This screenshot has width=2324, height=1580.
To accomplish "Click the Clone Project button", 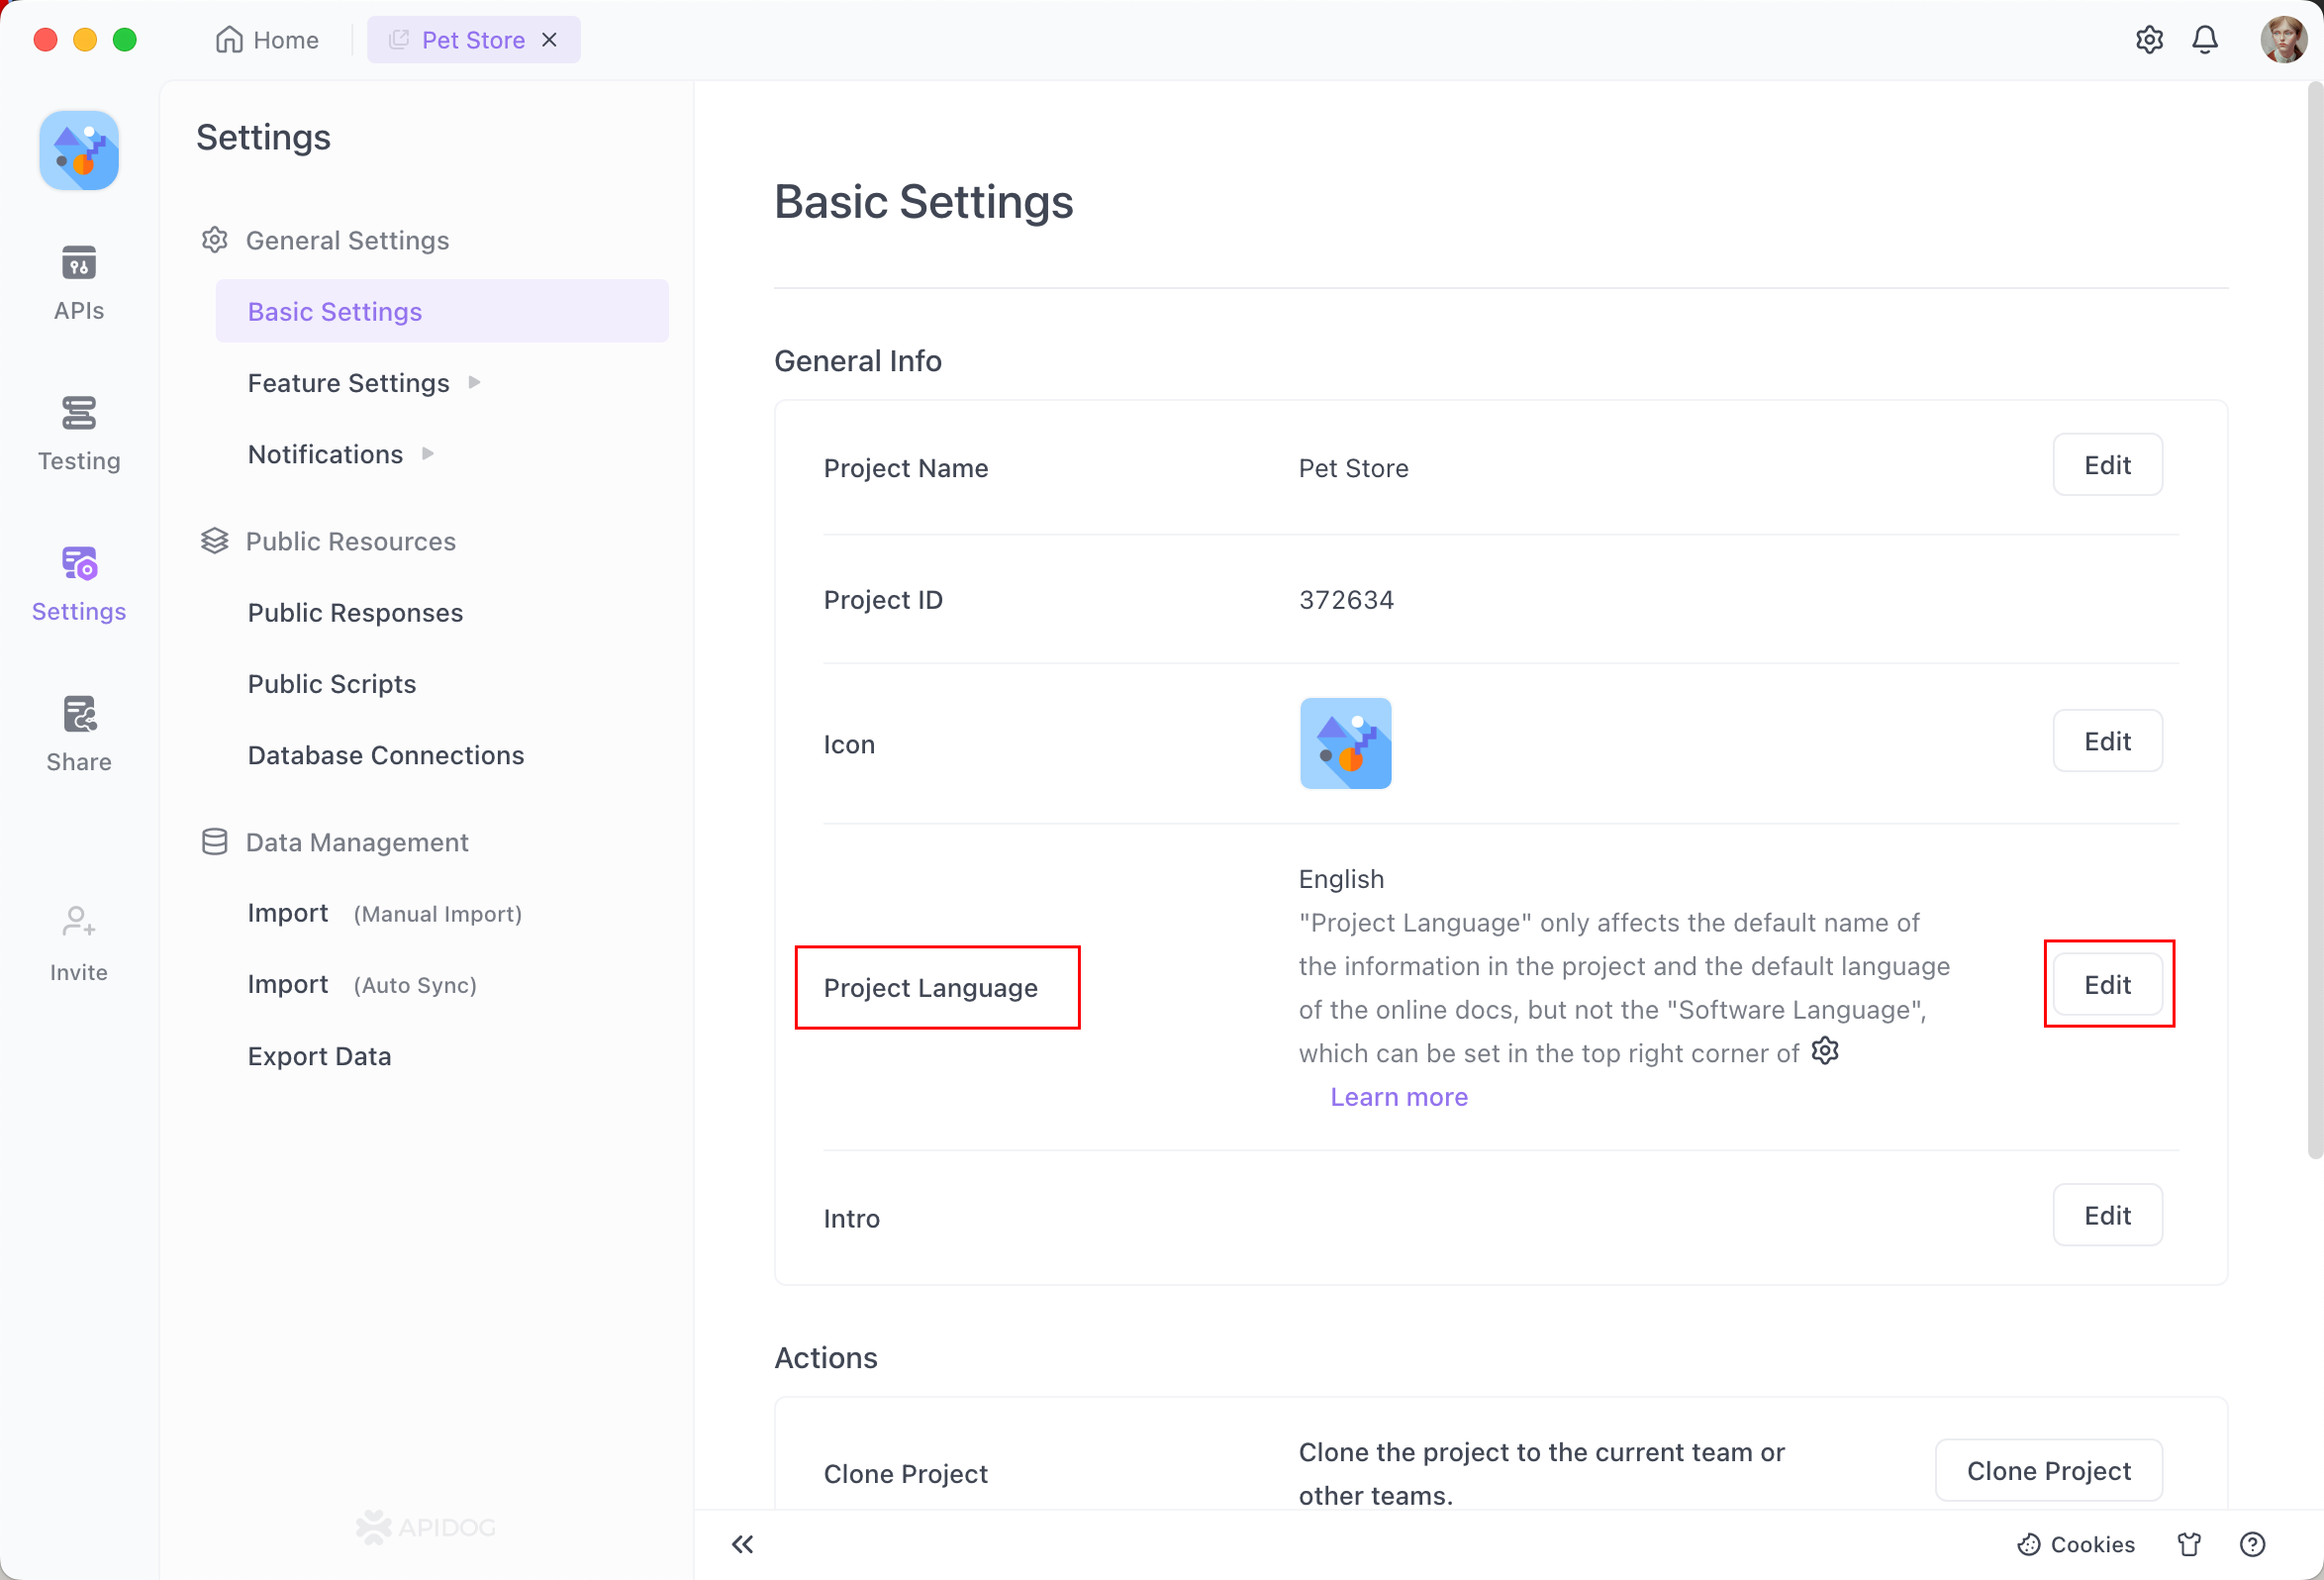I will (2048, 1470).
